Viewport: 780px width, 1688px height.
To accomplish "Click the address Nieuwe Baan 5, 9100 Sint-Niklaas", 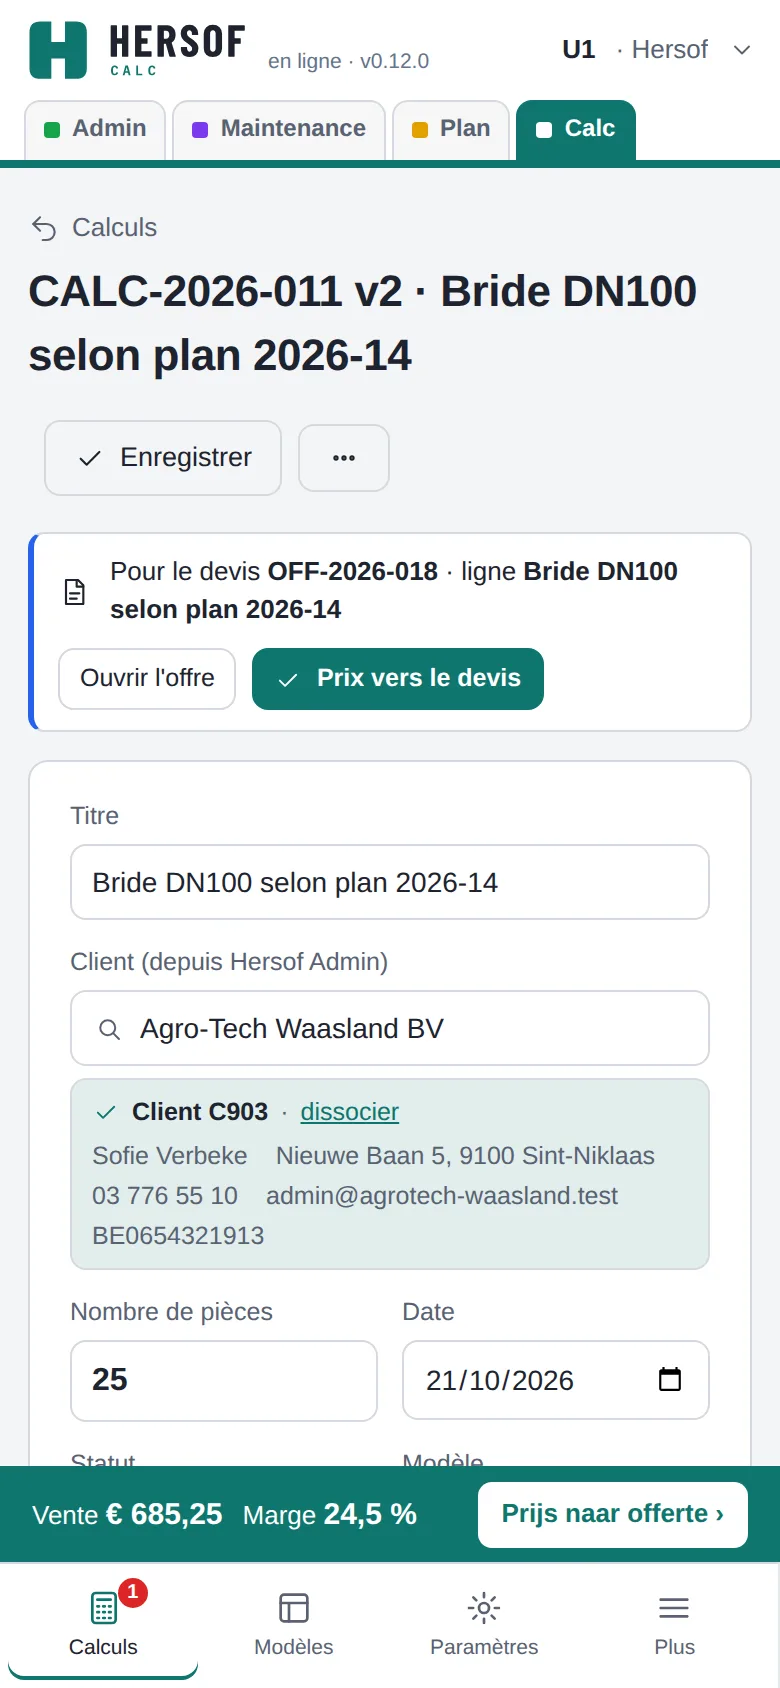I will 465,1156.
